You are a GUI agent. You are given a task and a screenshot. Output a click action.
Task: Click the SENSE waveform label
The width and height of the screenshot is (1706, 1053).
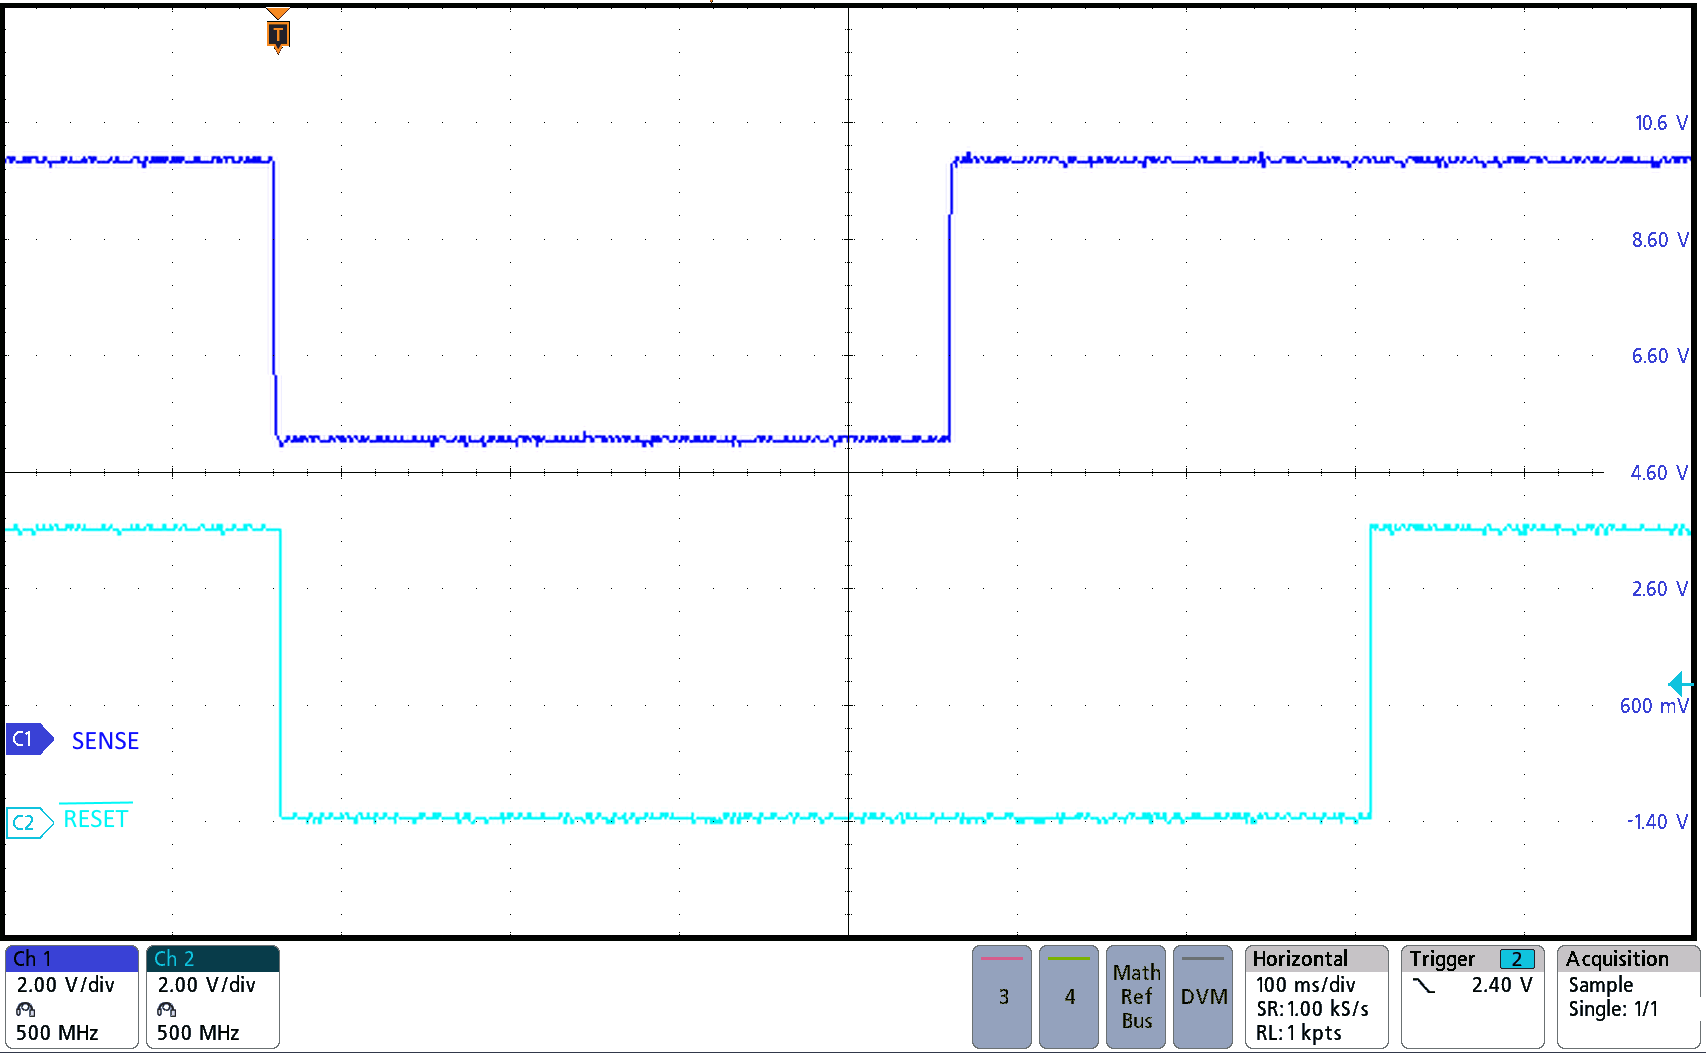pyautogui.click(x=105, y=741)
